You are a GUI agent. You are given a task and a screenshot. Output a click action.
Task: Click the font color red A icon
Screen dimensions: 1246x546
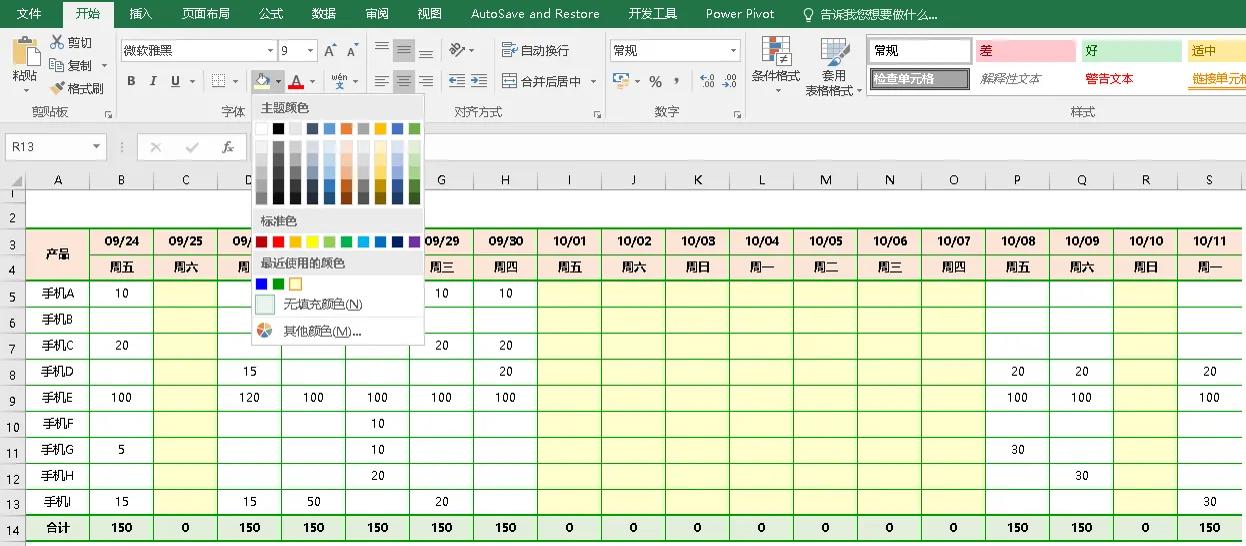click(x=296, y=82)
